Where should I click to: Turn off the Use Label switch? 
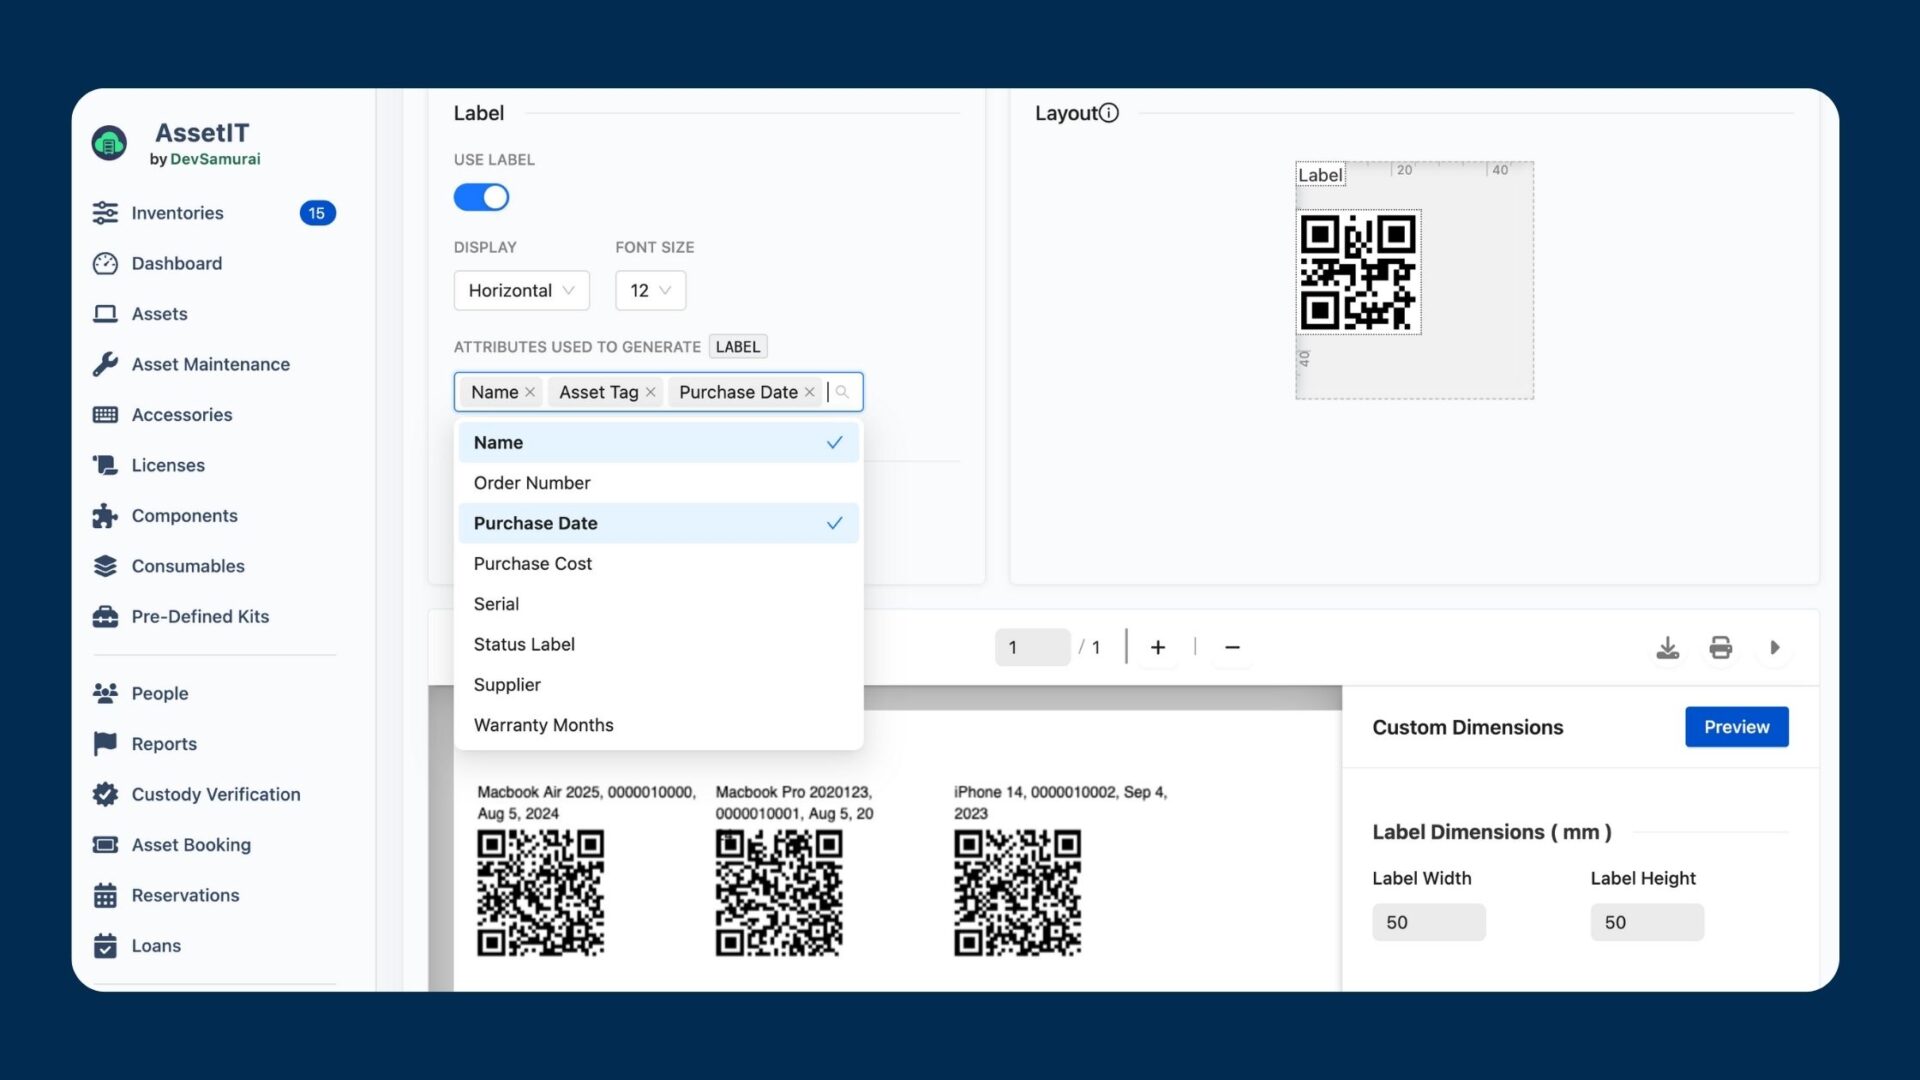(x=481, y=197)
